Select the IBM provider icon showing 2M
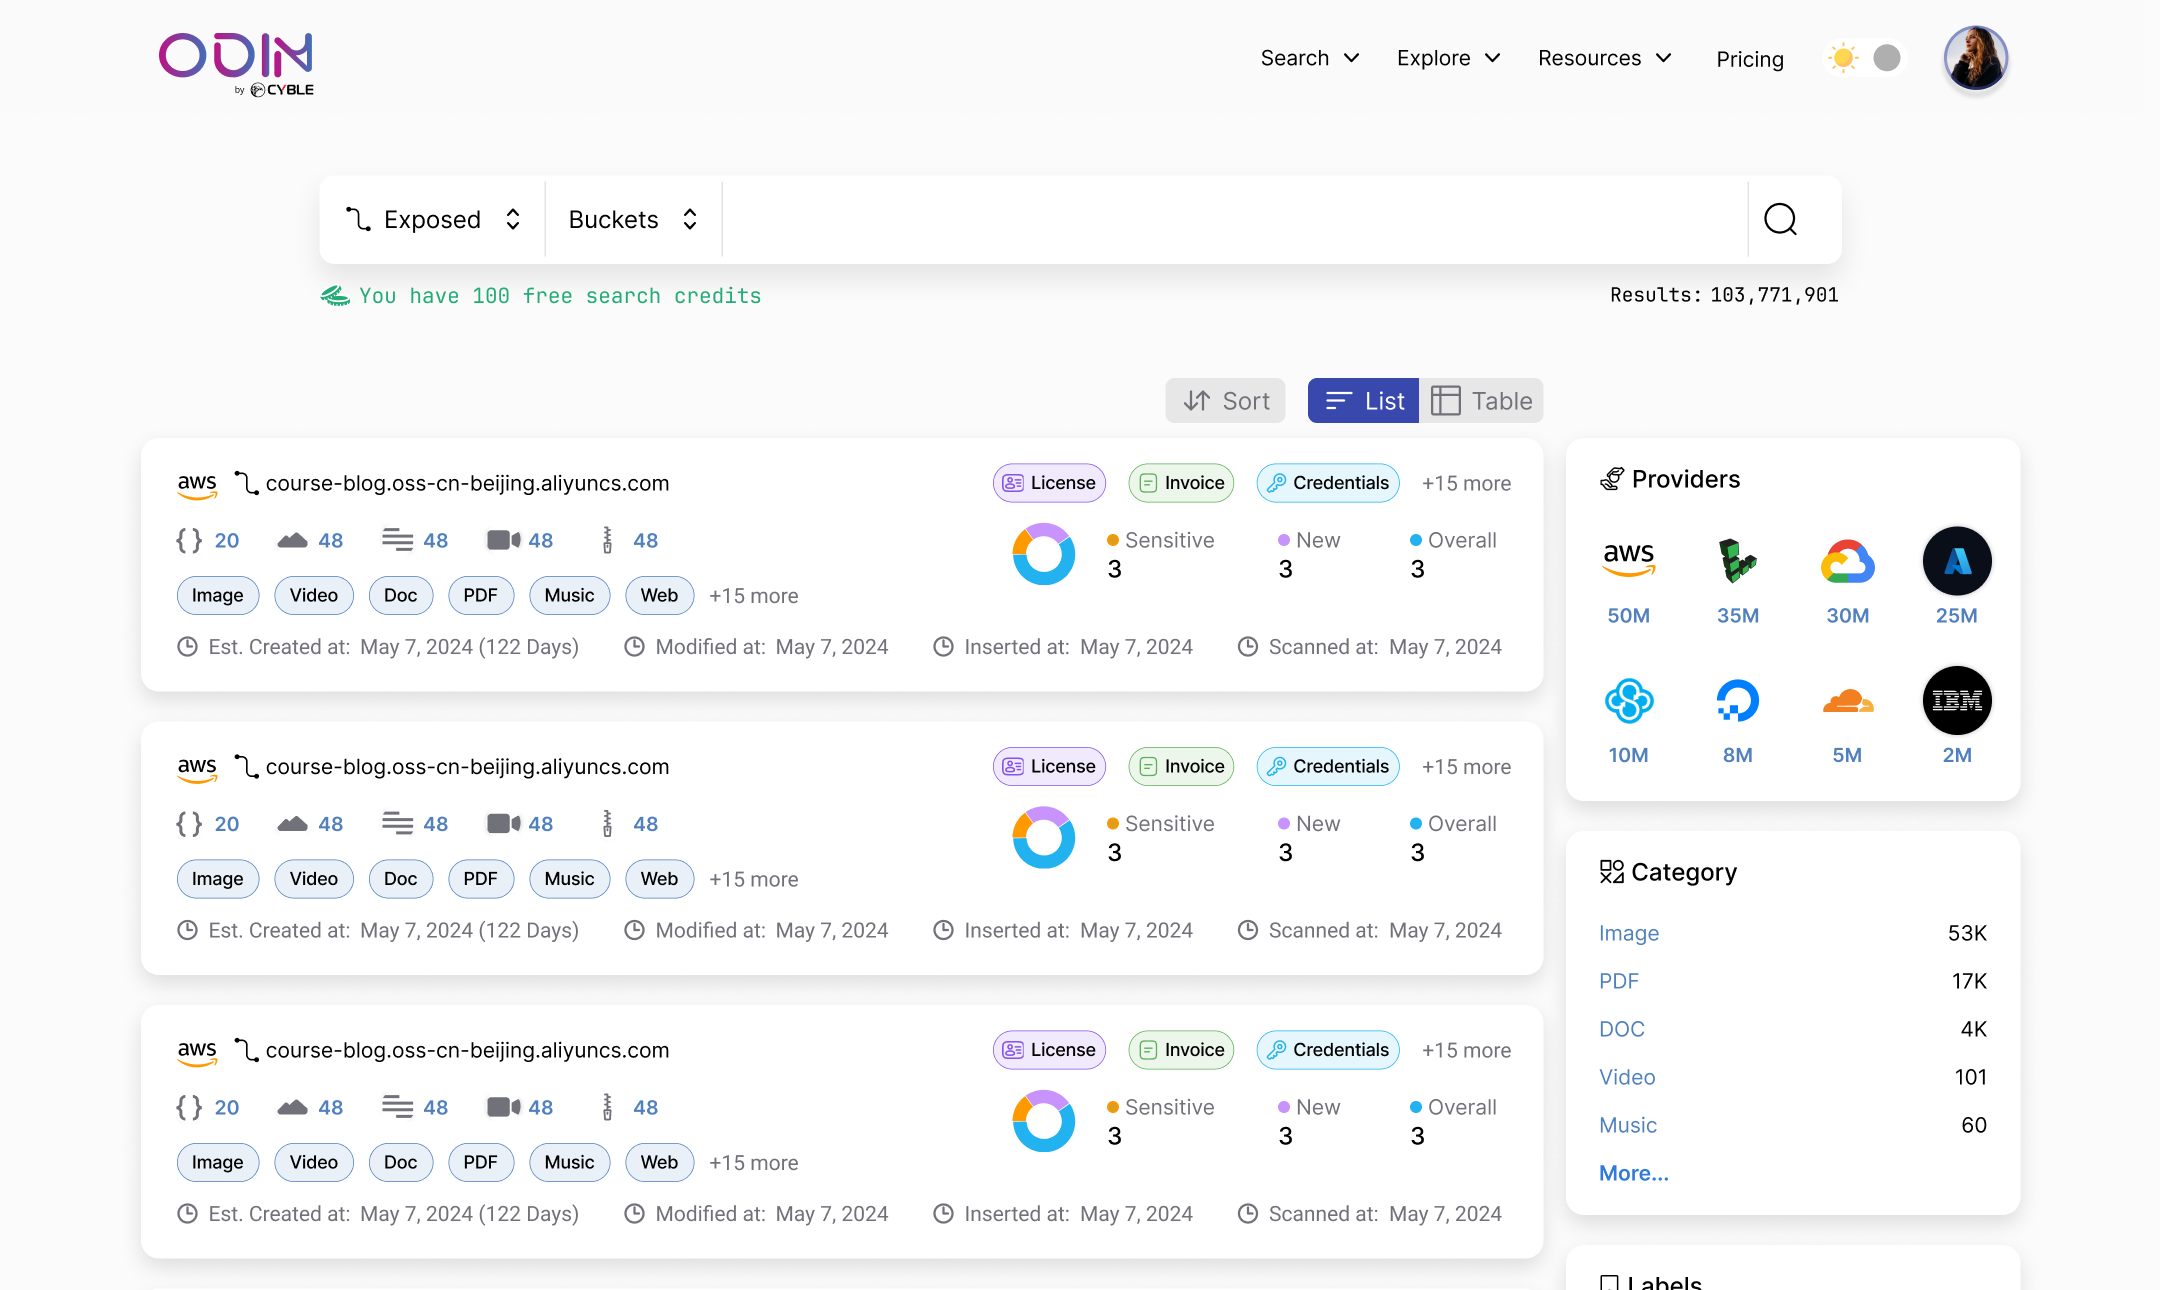Viewport: 2160px width, 1290px height. (x=1957, y=700)
